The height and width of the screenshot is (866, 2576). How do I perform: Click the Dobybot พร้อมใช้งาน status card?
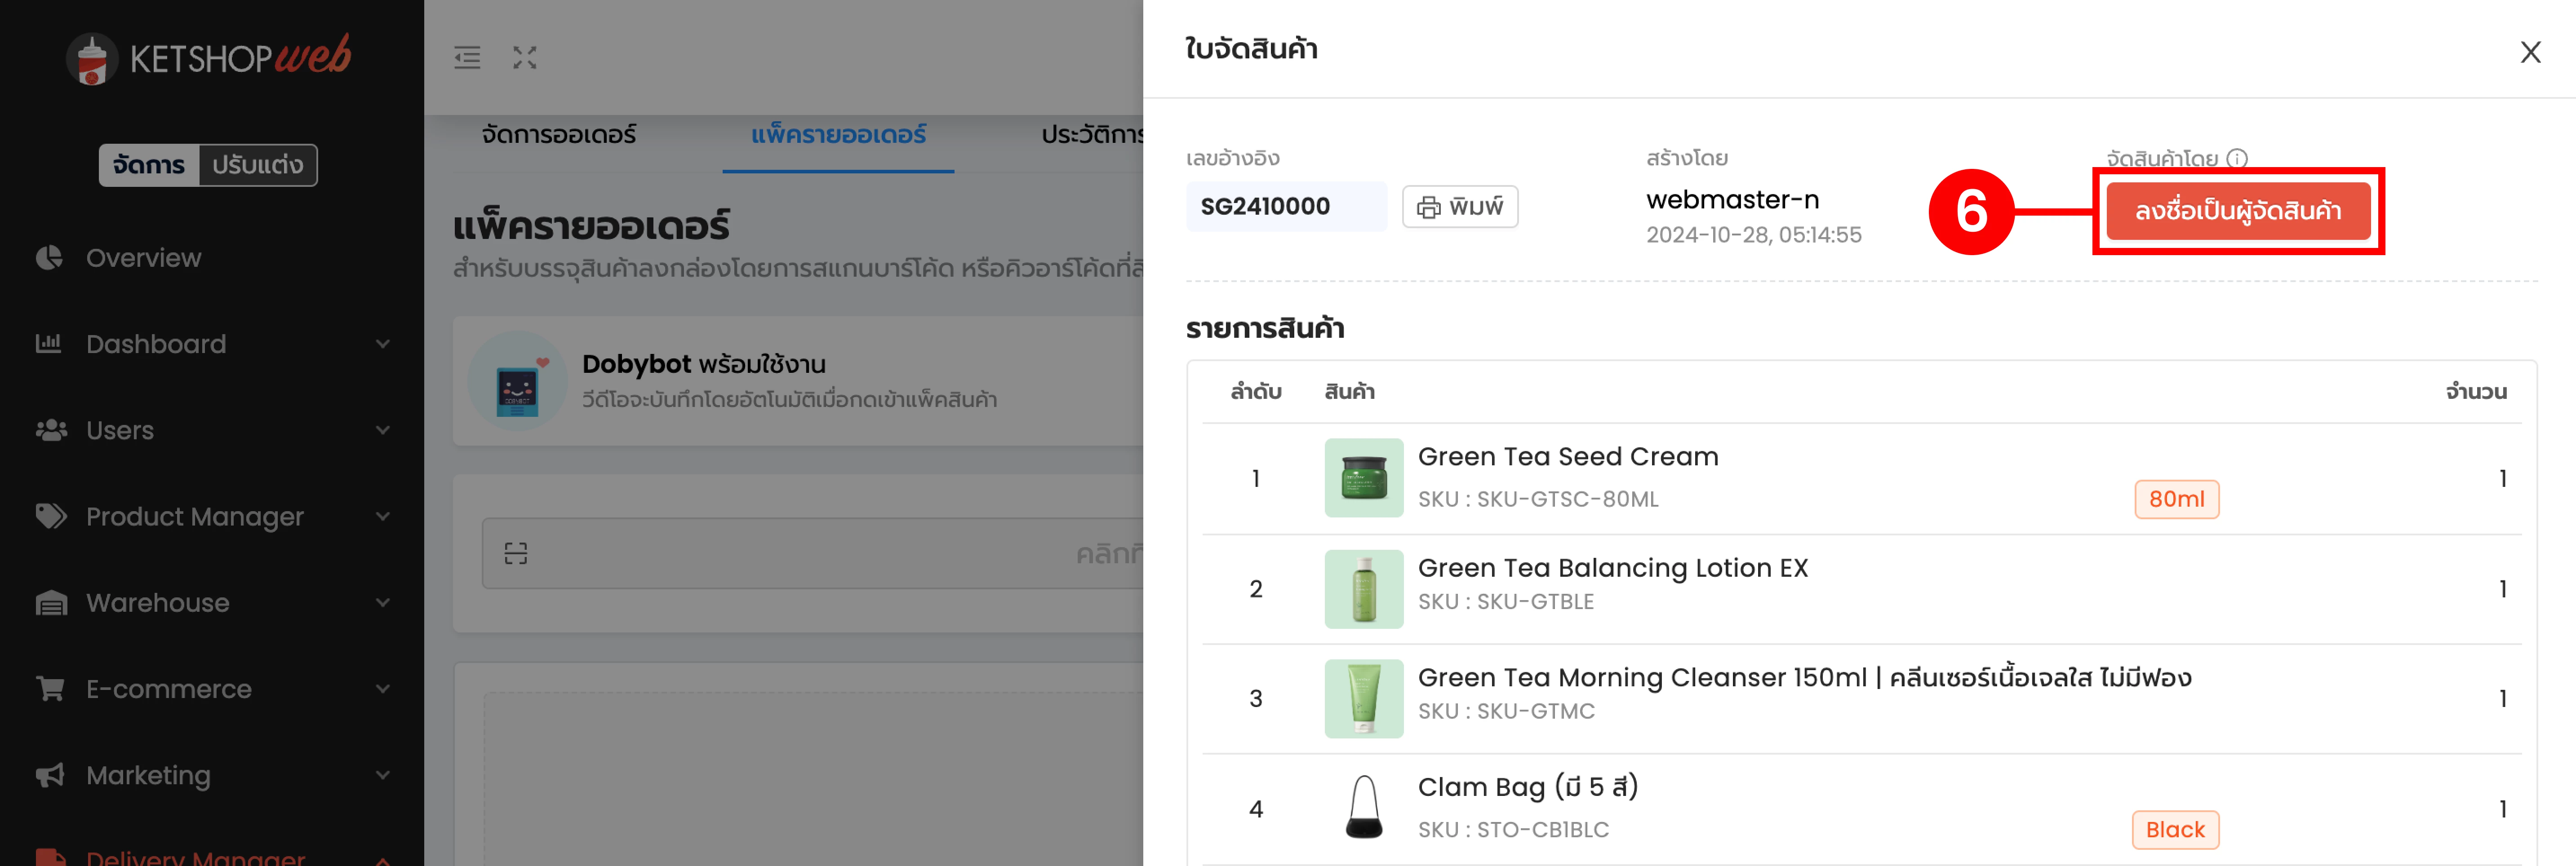798,381
